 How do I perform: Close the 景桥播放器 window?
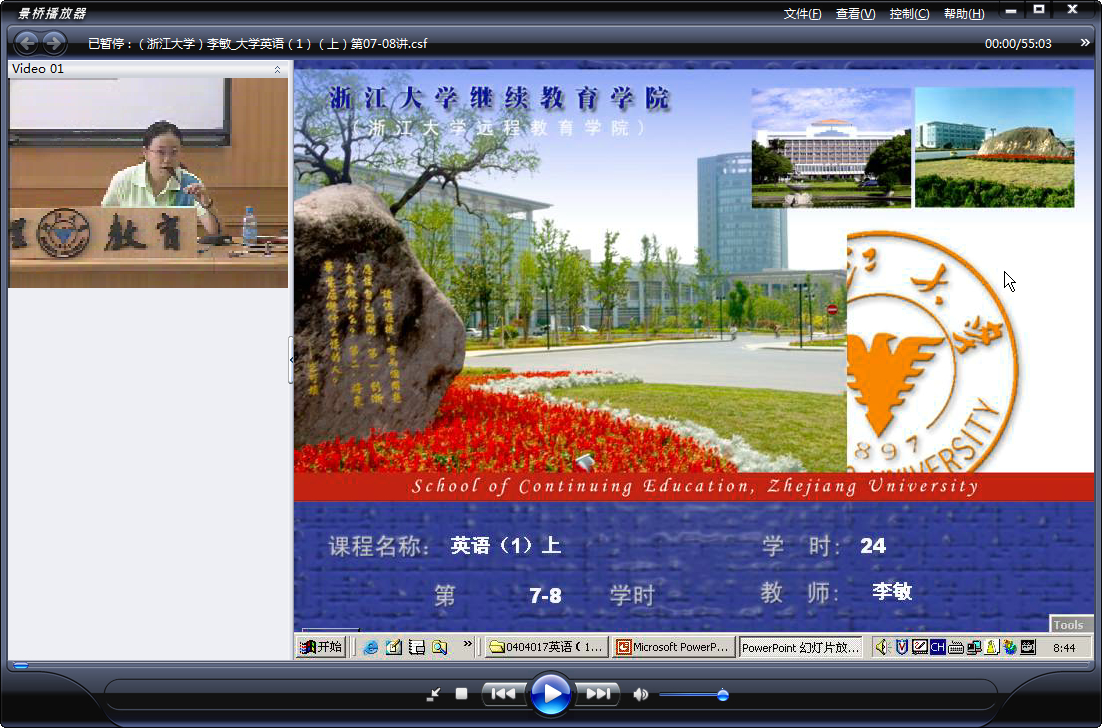coord(1072,10)
